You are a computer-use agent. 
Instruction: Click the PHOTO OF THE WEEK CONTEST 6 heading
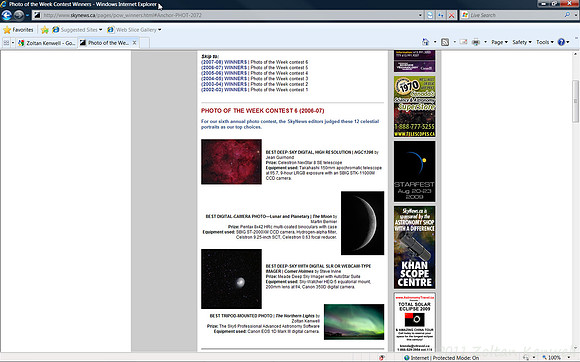[x=263, y=111]
